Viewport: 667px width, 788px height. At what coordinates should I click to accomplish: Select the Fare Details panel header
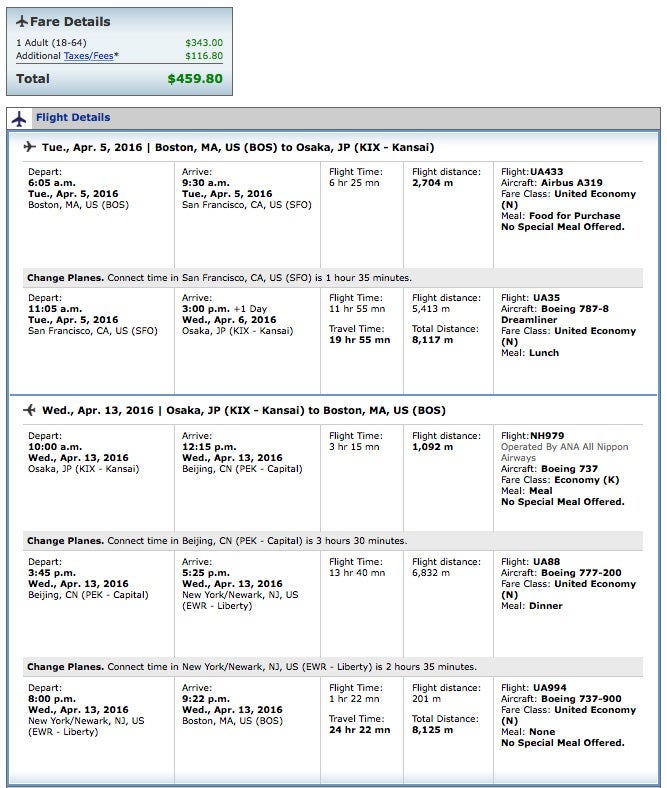pyautogui.click(x=70, y=21)
